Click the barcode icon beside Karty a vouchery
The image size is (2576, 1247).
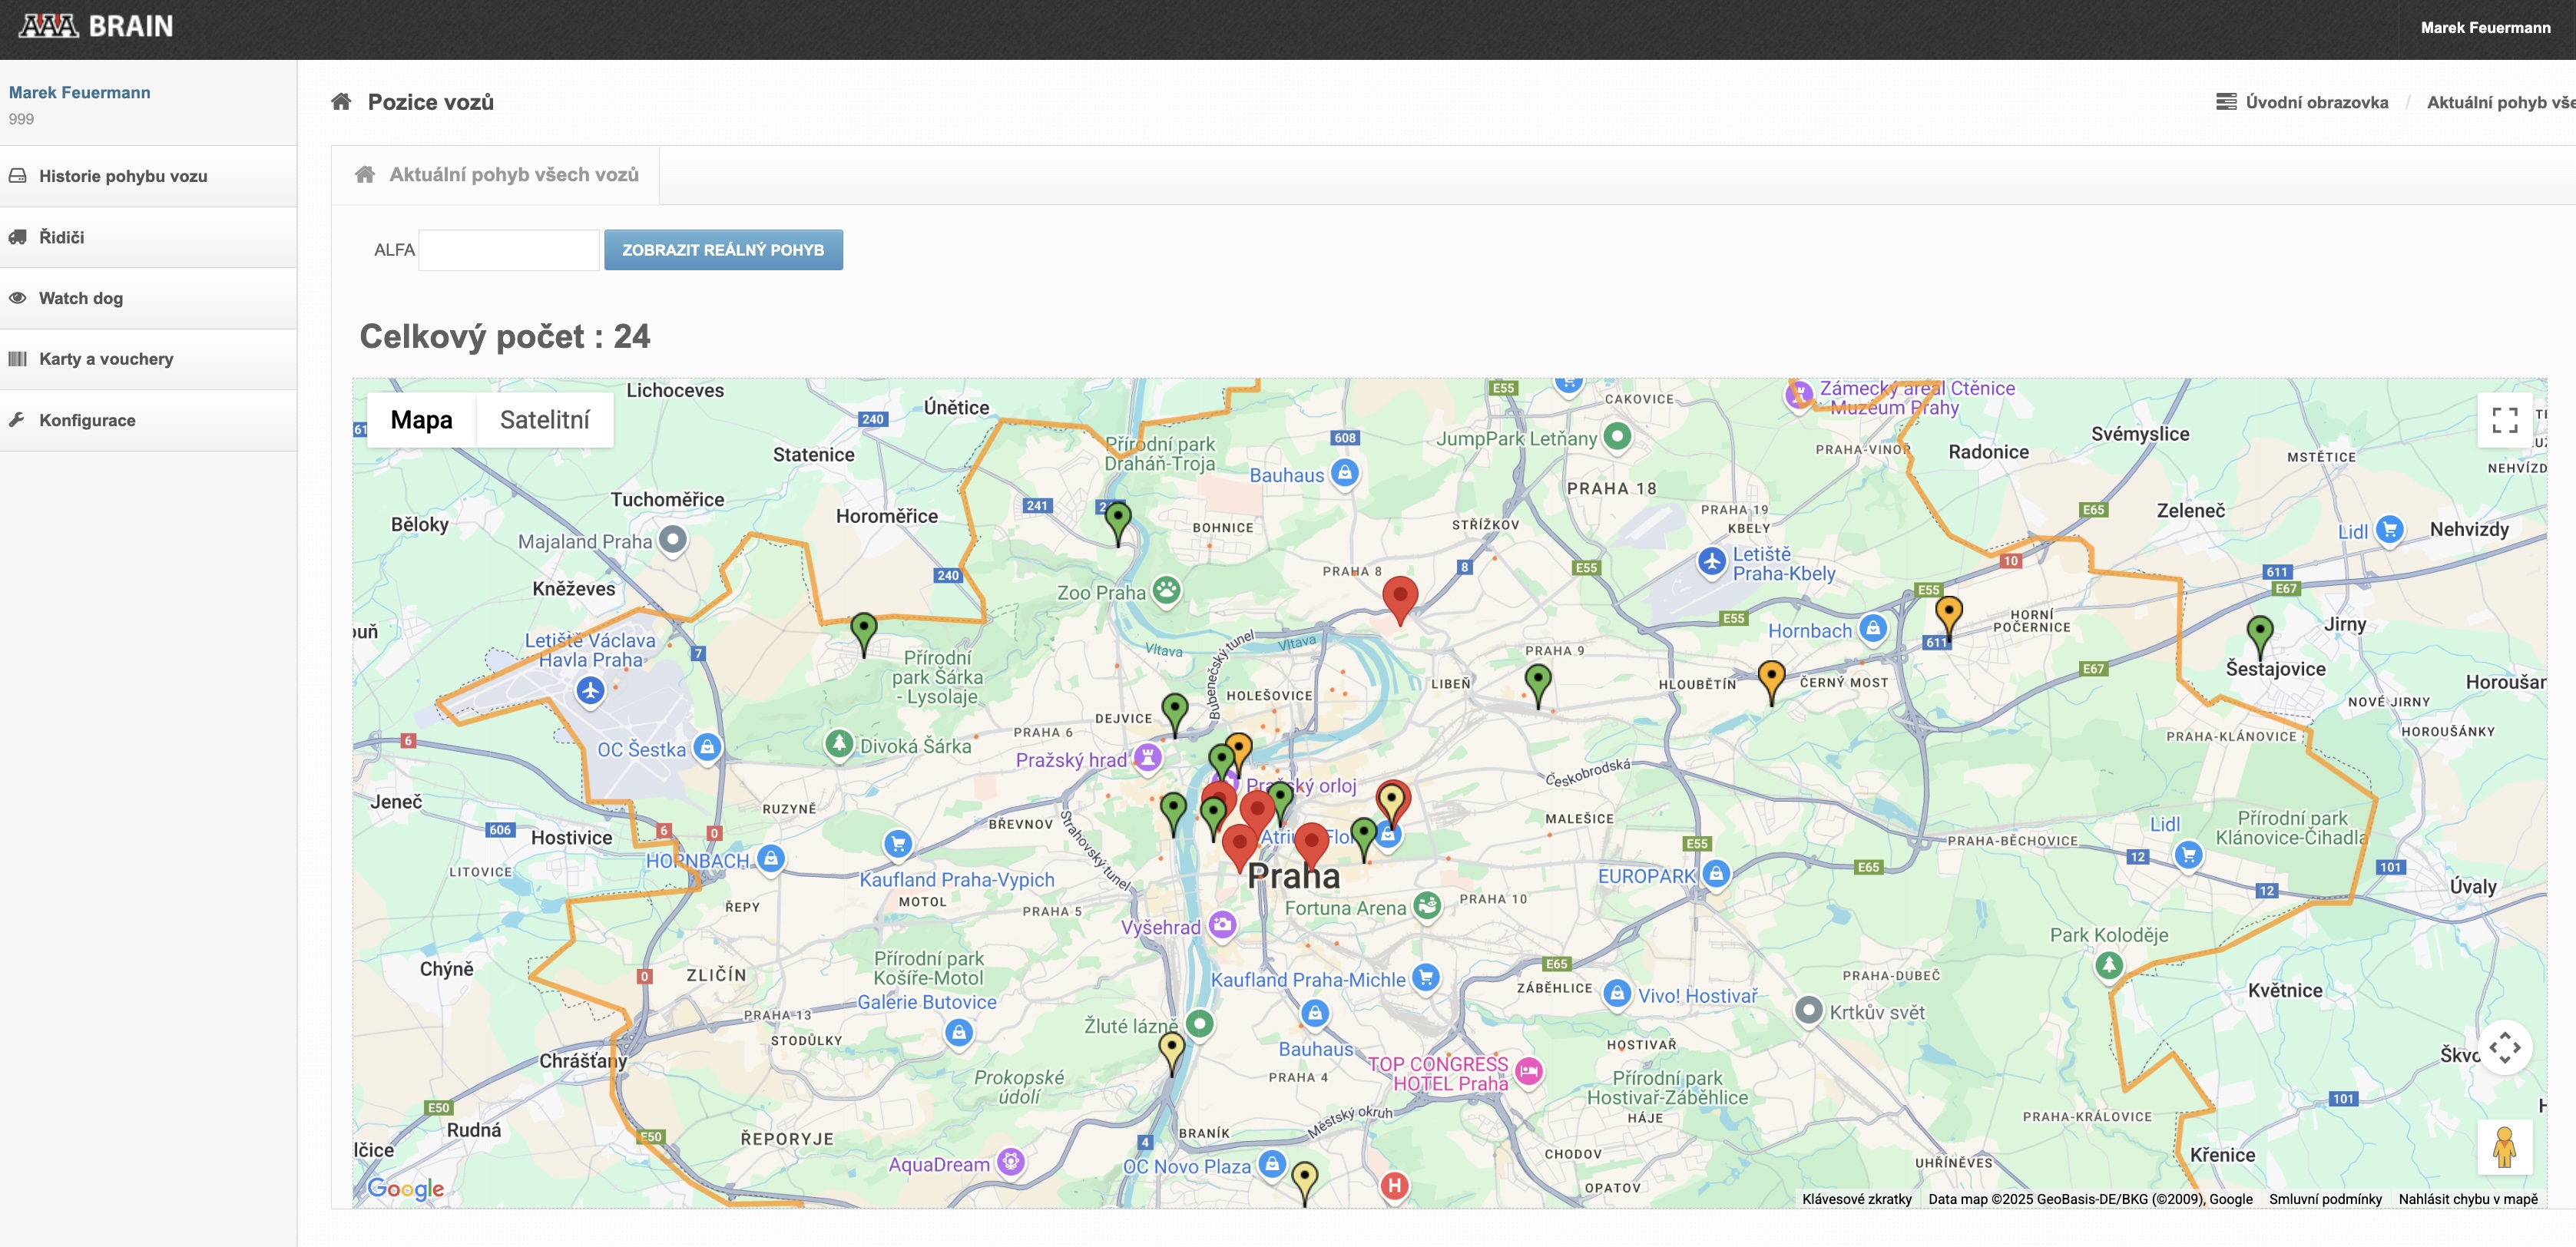click(17, 359)
